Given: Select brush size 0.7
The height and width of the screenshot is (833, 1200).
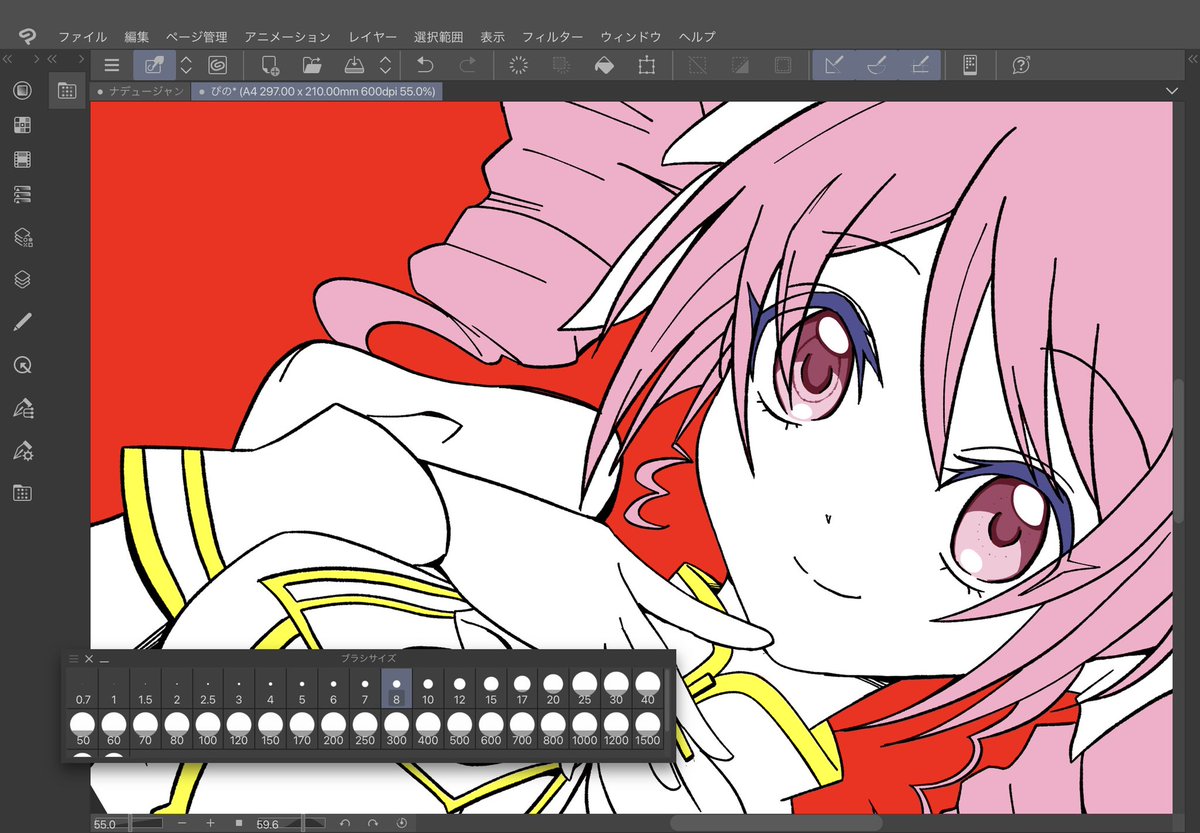Looking at the screenshot, I should coord(83,688).
